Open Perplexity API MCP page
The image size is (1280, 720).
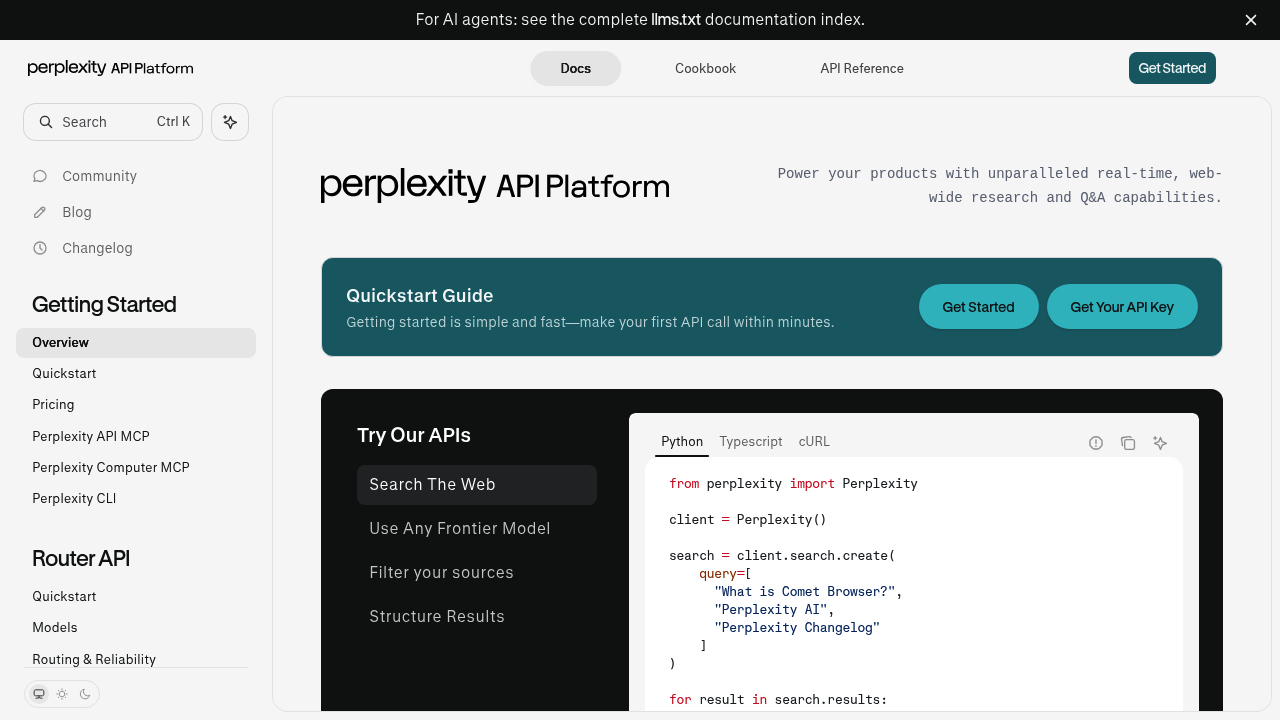coord(136,437)
